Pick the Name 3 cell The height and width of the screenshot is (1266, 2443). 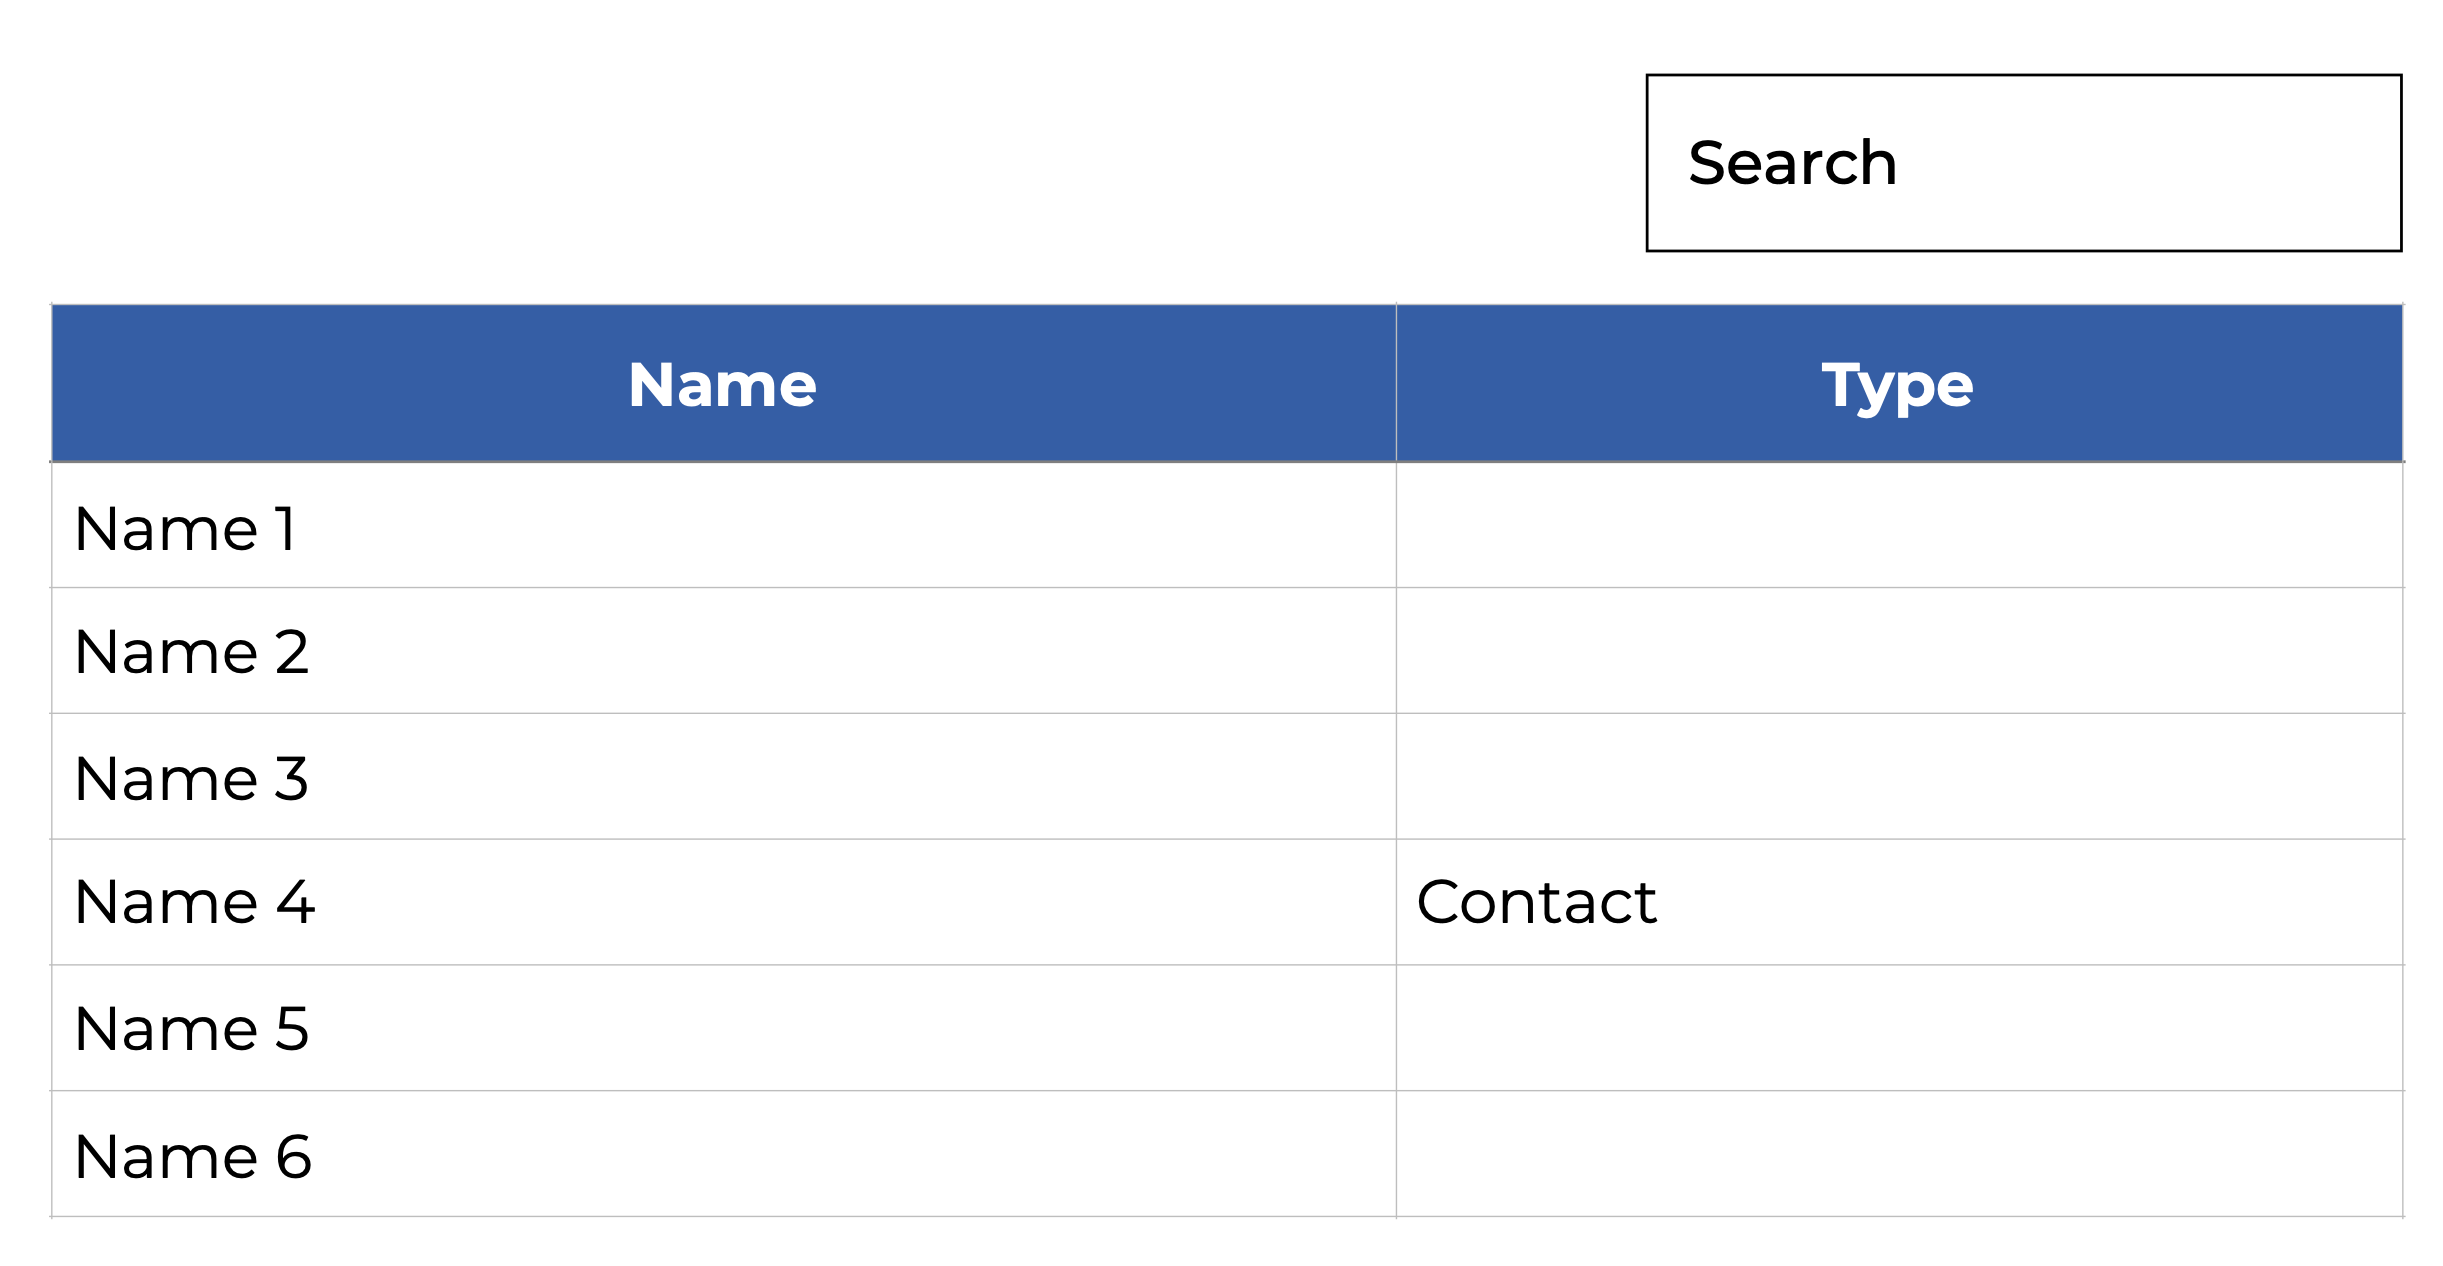192,778
